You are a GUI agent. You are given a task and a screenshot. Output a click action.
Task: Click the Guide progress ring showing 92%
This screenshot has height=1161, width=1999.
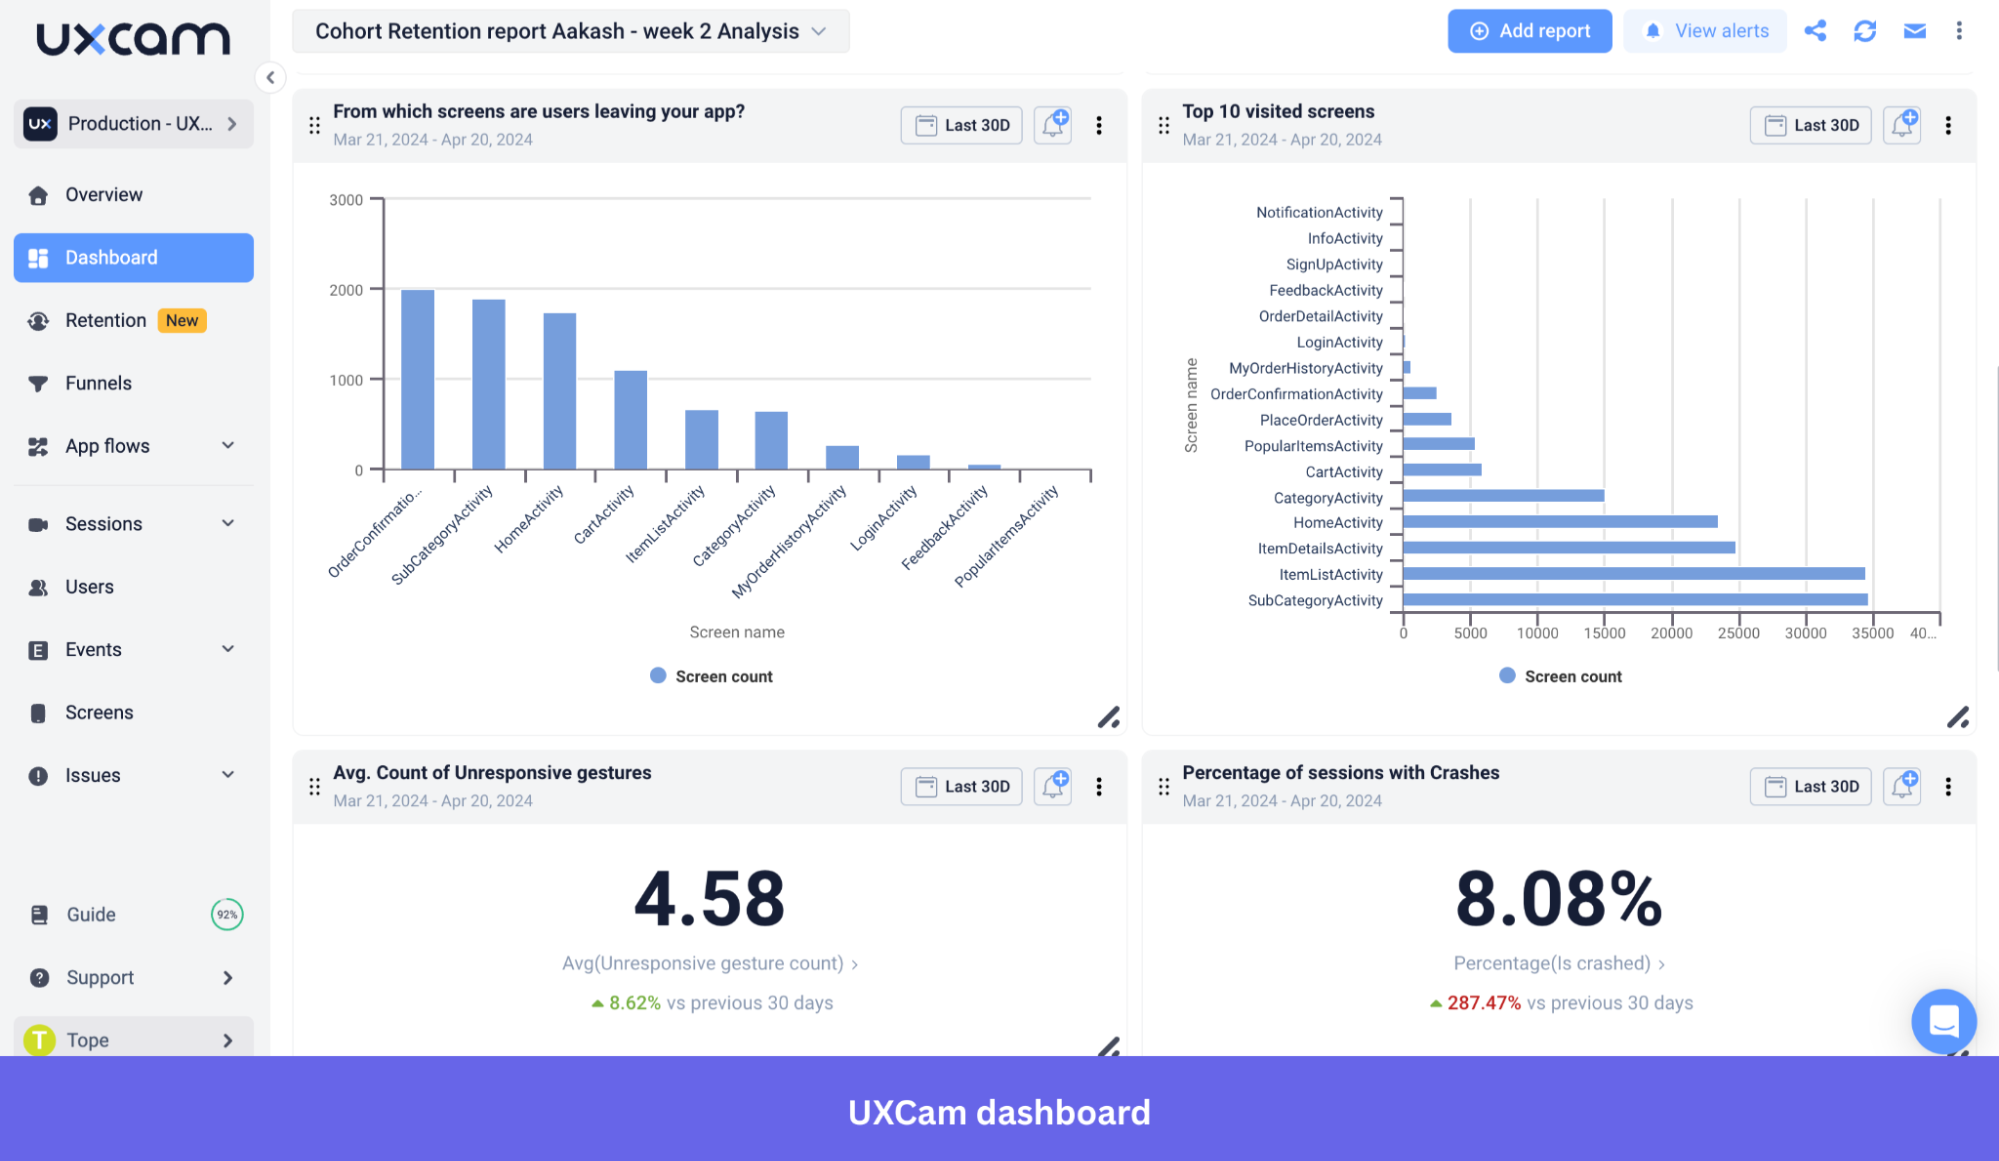click(x=226, y=914)
